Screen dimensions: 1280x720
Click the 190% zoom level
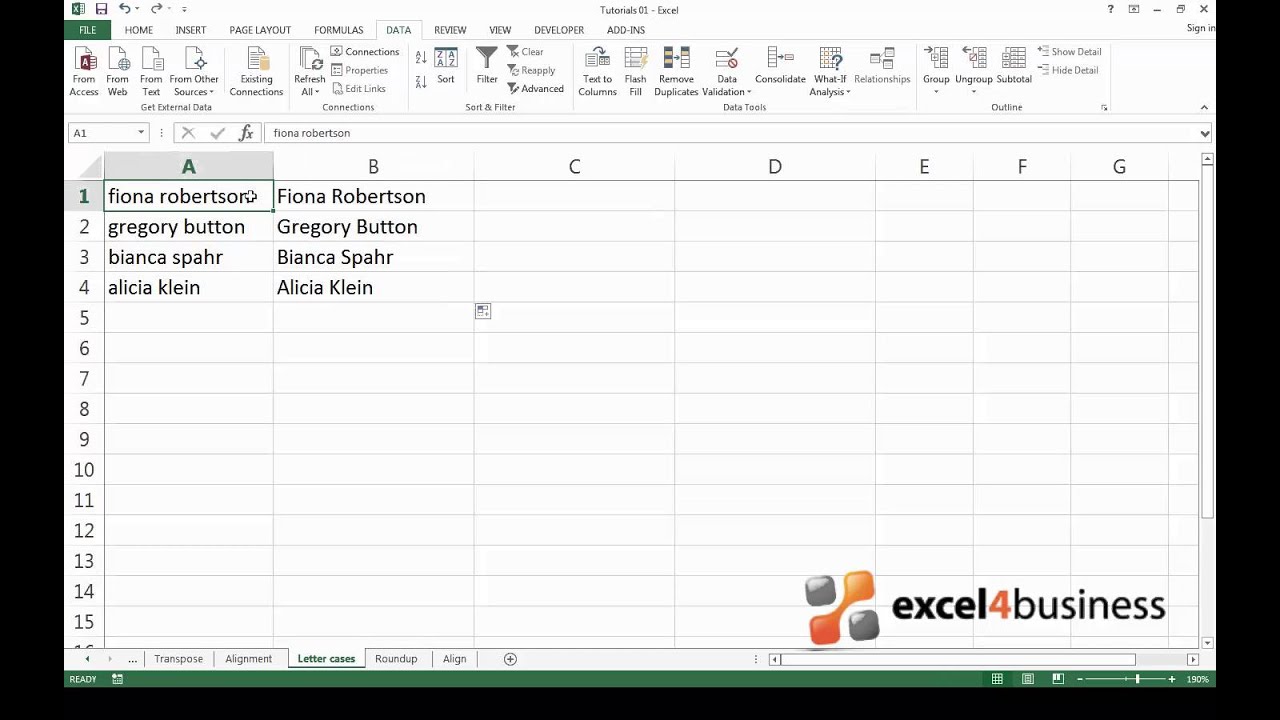coord(1197,679)
